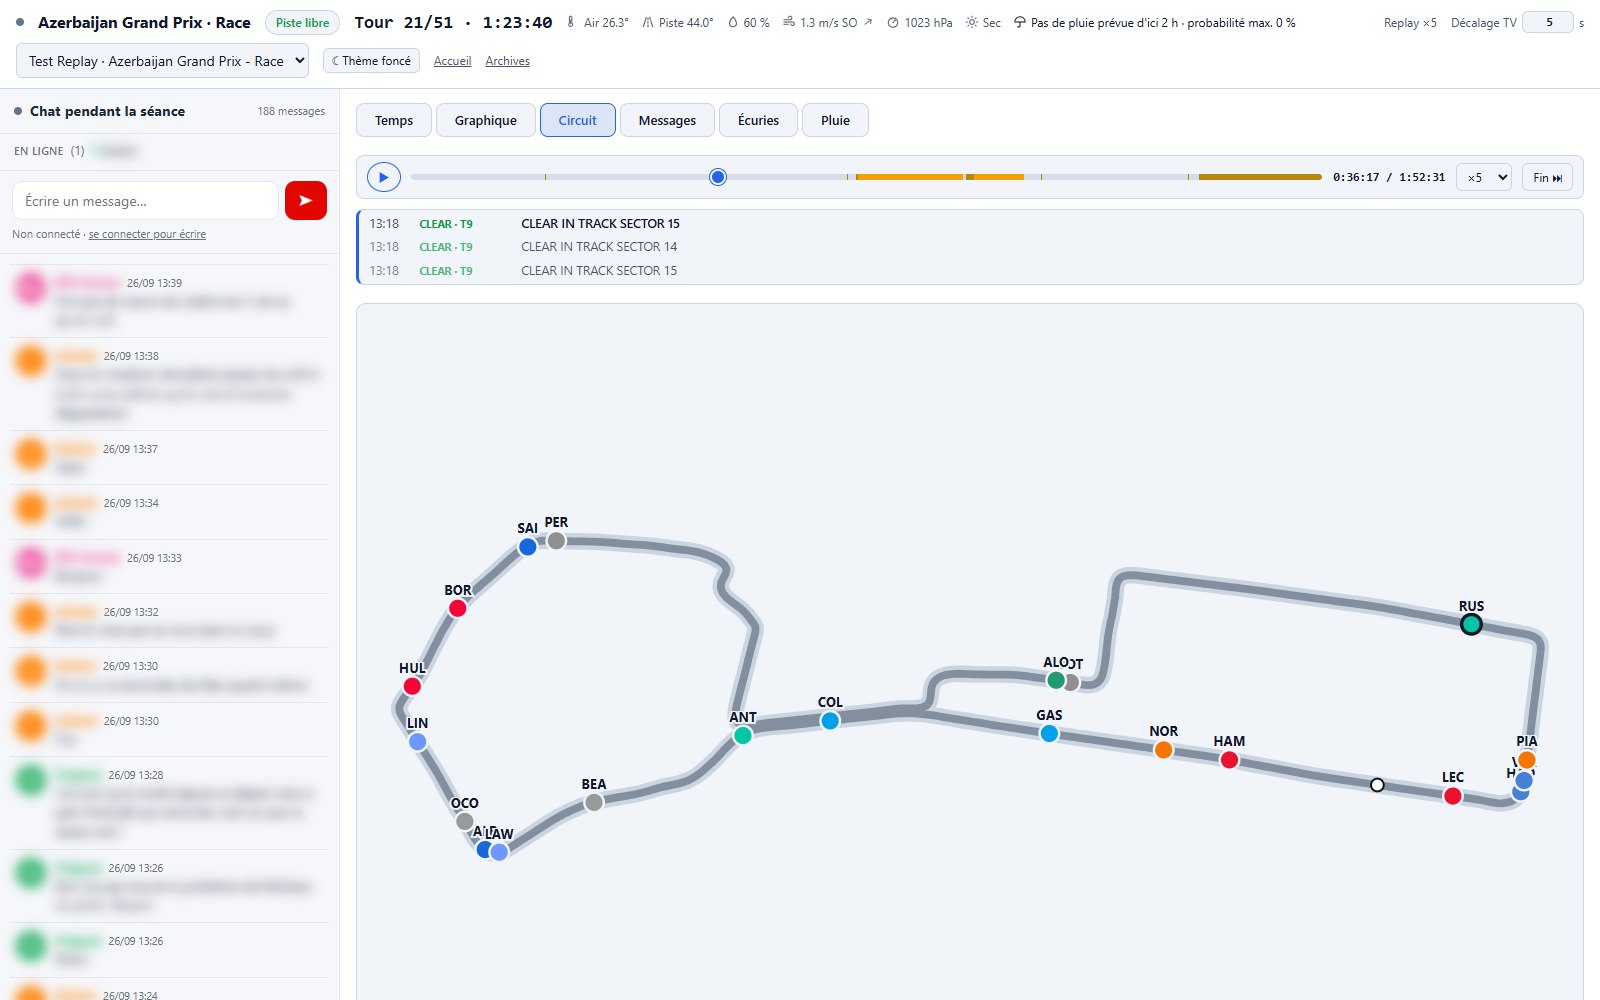Select the GAS driver dot
The image size is (1600, 1000).
(1049, 734)
